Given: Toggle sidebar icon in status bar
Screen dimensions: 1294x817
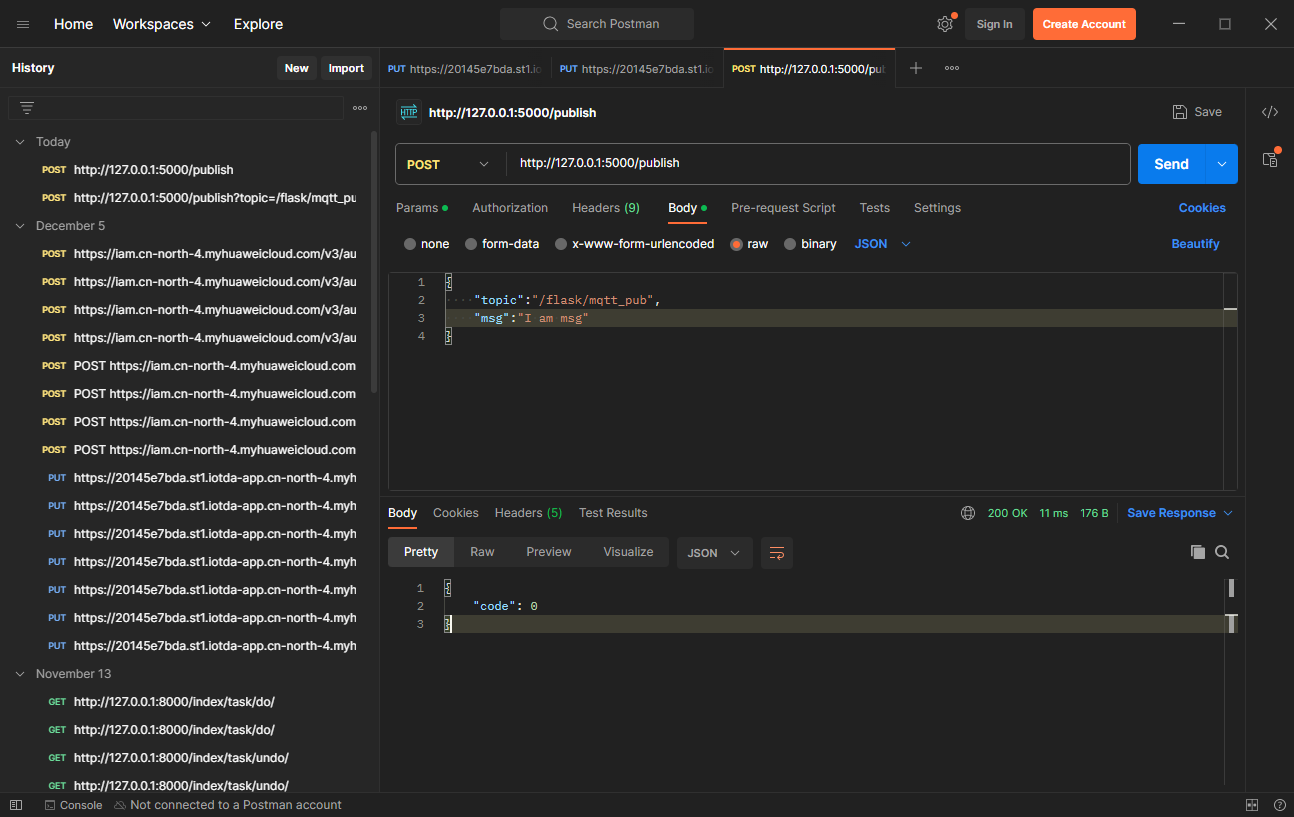Looking at the screenshot, I should tap(16, 805).
